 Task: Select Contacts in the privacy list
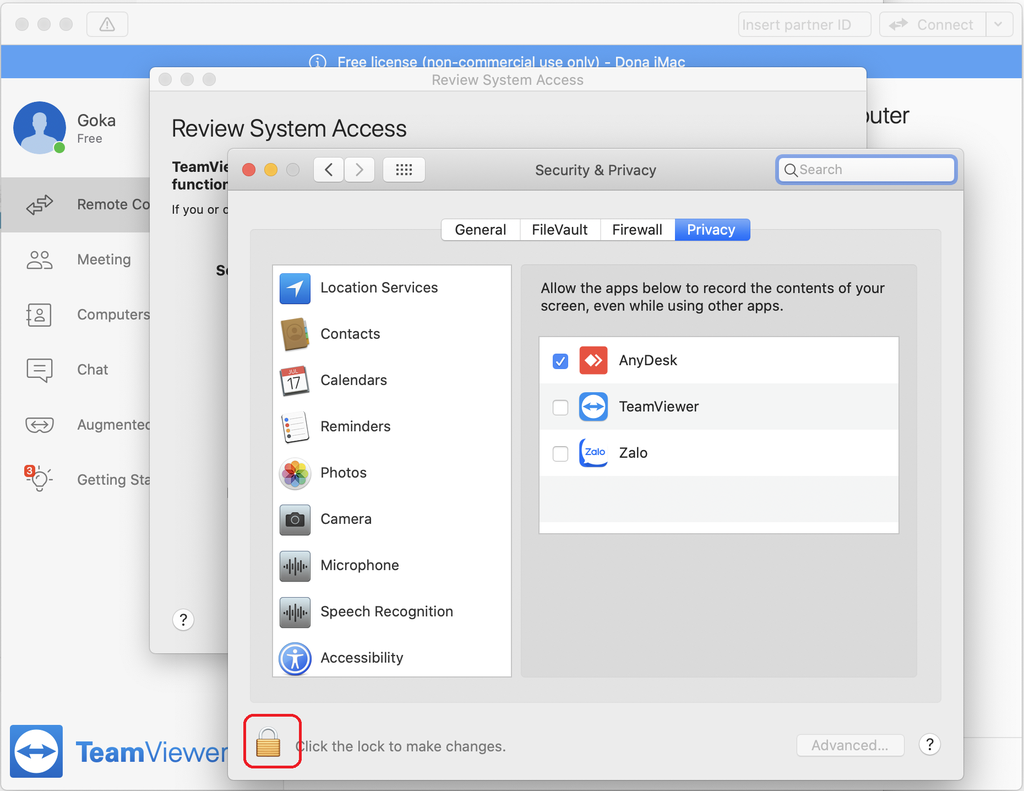[392, 334]
